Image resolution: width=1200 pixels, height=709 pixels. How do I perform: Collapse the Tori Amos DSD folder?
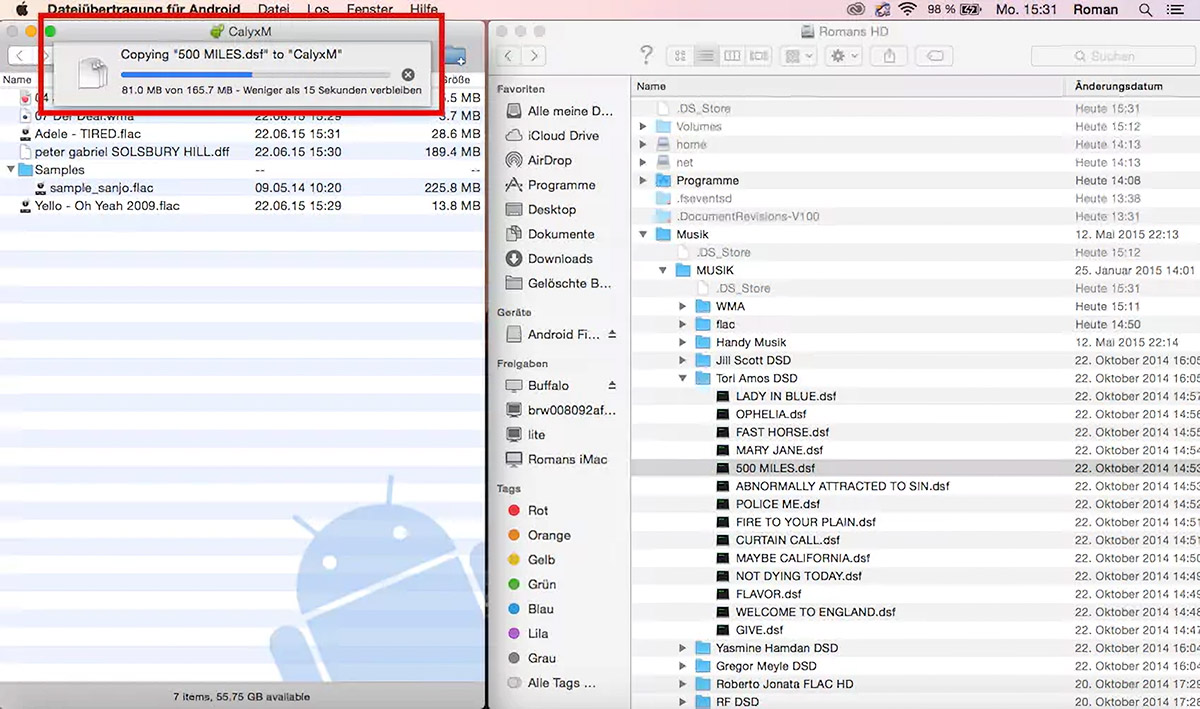(683, 379)
